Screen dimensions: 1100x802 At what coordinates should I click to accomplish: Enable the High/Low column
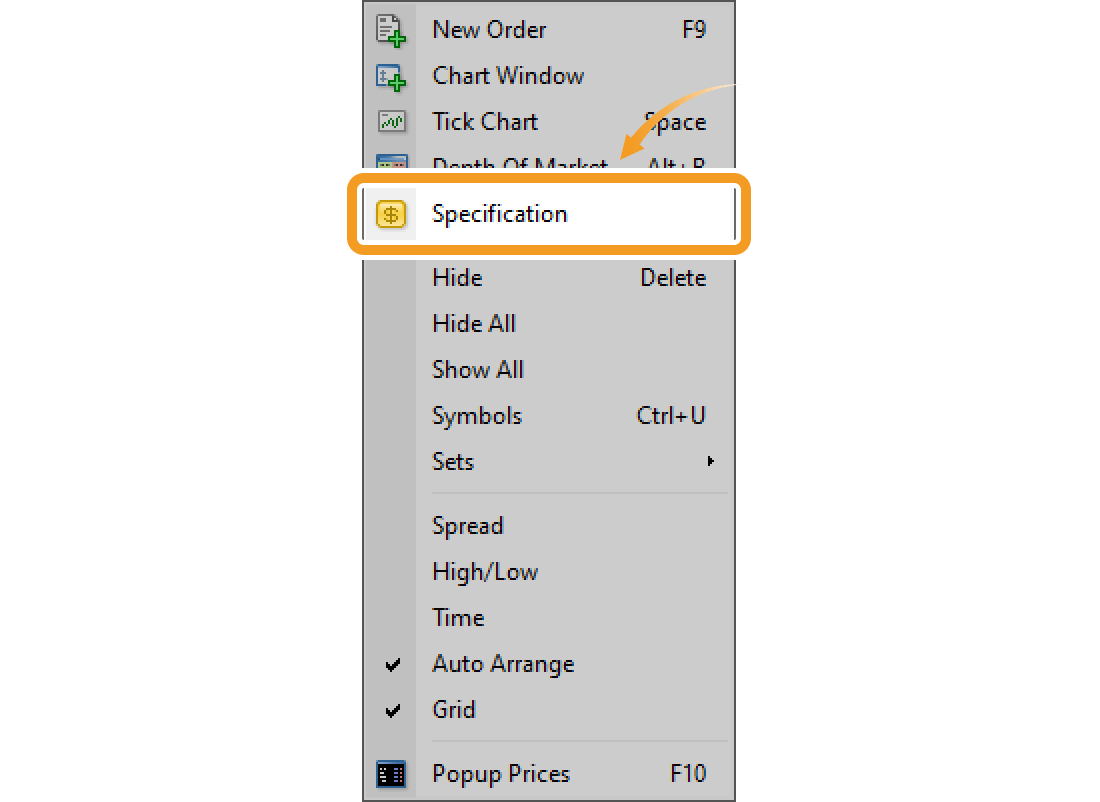pyautogui.click(x=485, y=571)
